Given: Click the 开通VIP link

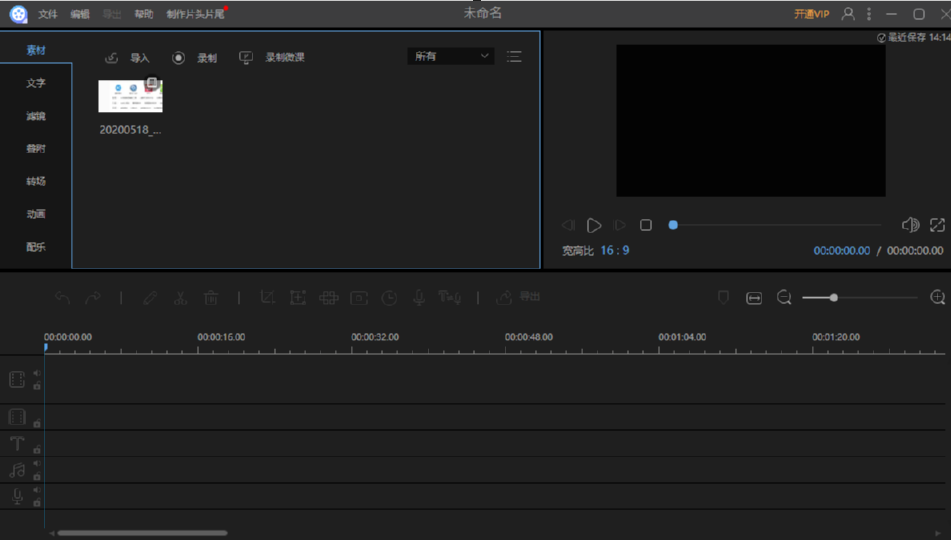Looking at the screenshot, I should (811, 14).
